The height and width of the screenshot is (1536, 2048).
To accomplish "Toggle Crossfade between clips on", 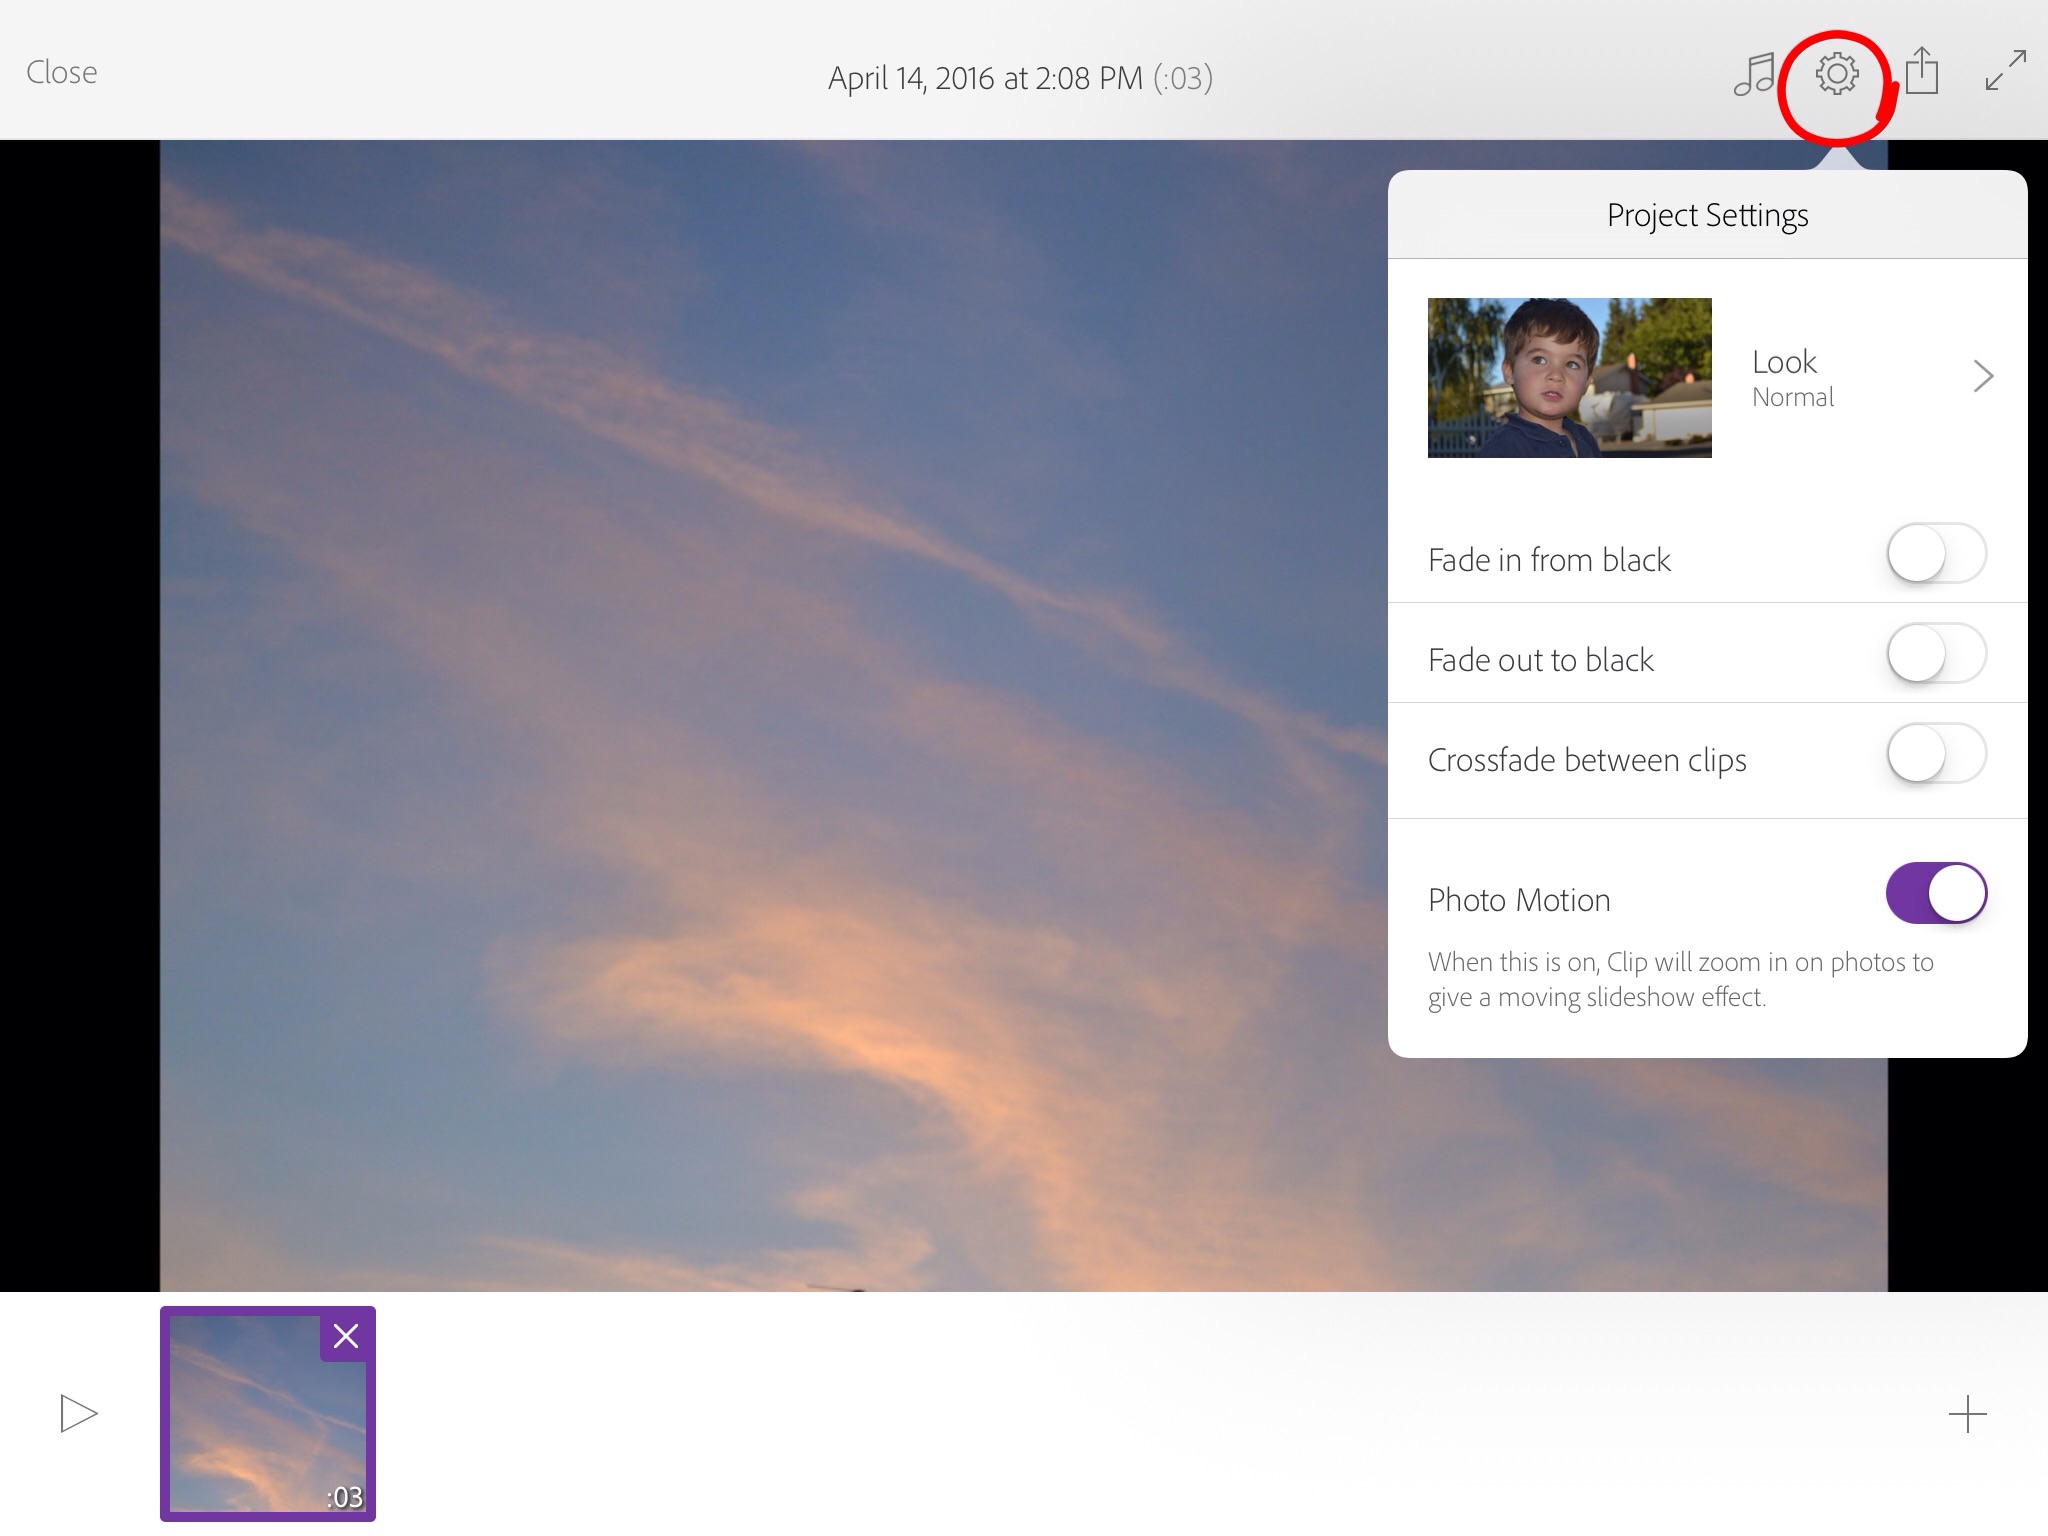I will (x=1935, y=753).
